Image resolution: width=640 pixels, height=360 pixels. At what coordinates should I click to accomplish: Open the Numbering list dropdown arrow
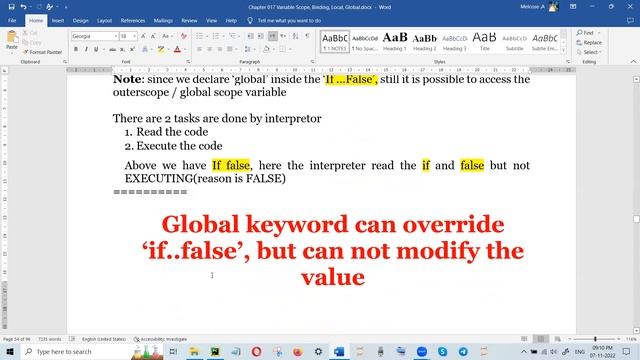[223, 36]
